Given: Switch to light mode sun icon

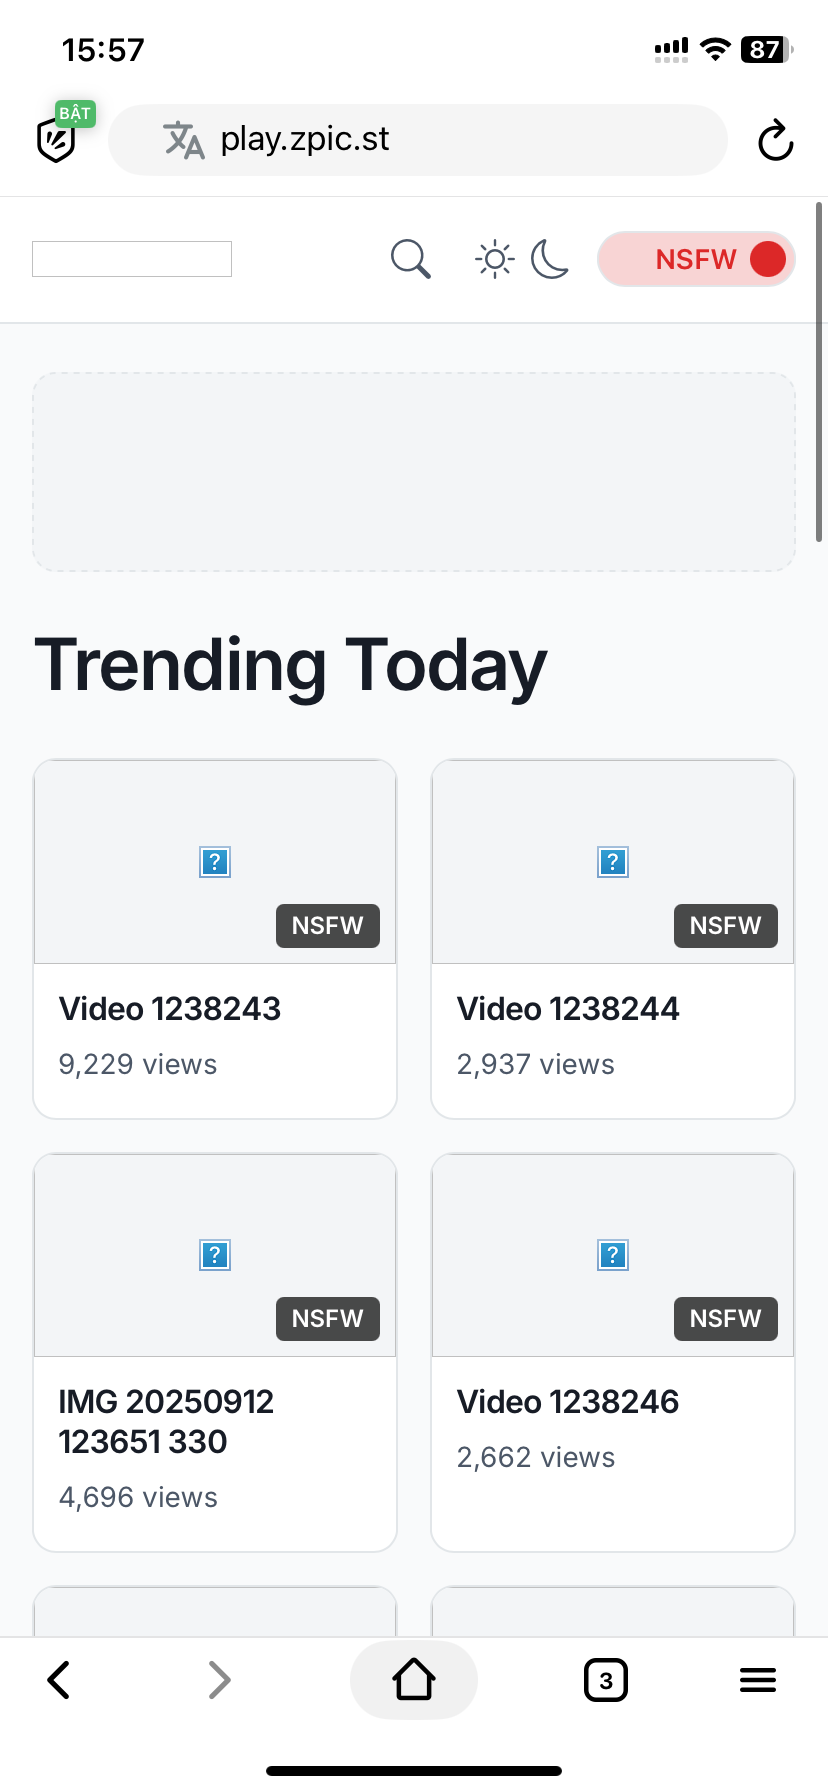Looking at the screenshot, I should coord(494,259).
